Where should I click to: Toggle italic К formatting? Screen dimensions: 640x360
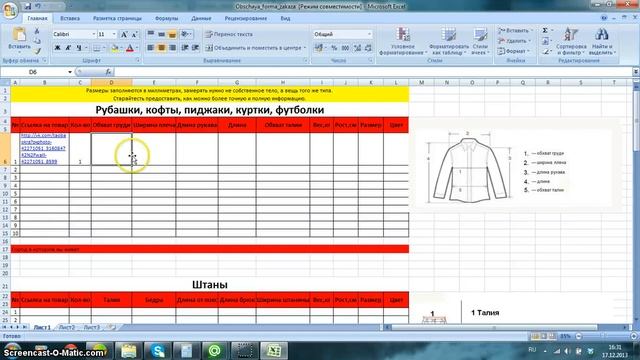pos(68,48)
